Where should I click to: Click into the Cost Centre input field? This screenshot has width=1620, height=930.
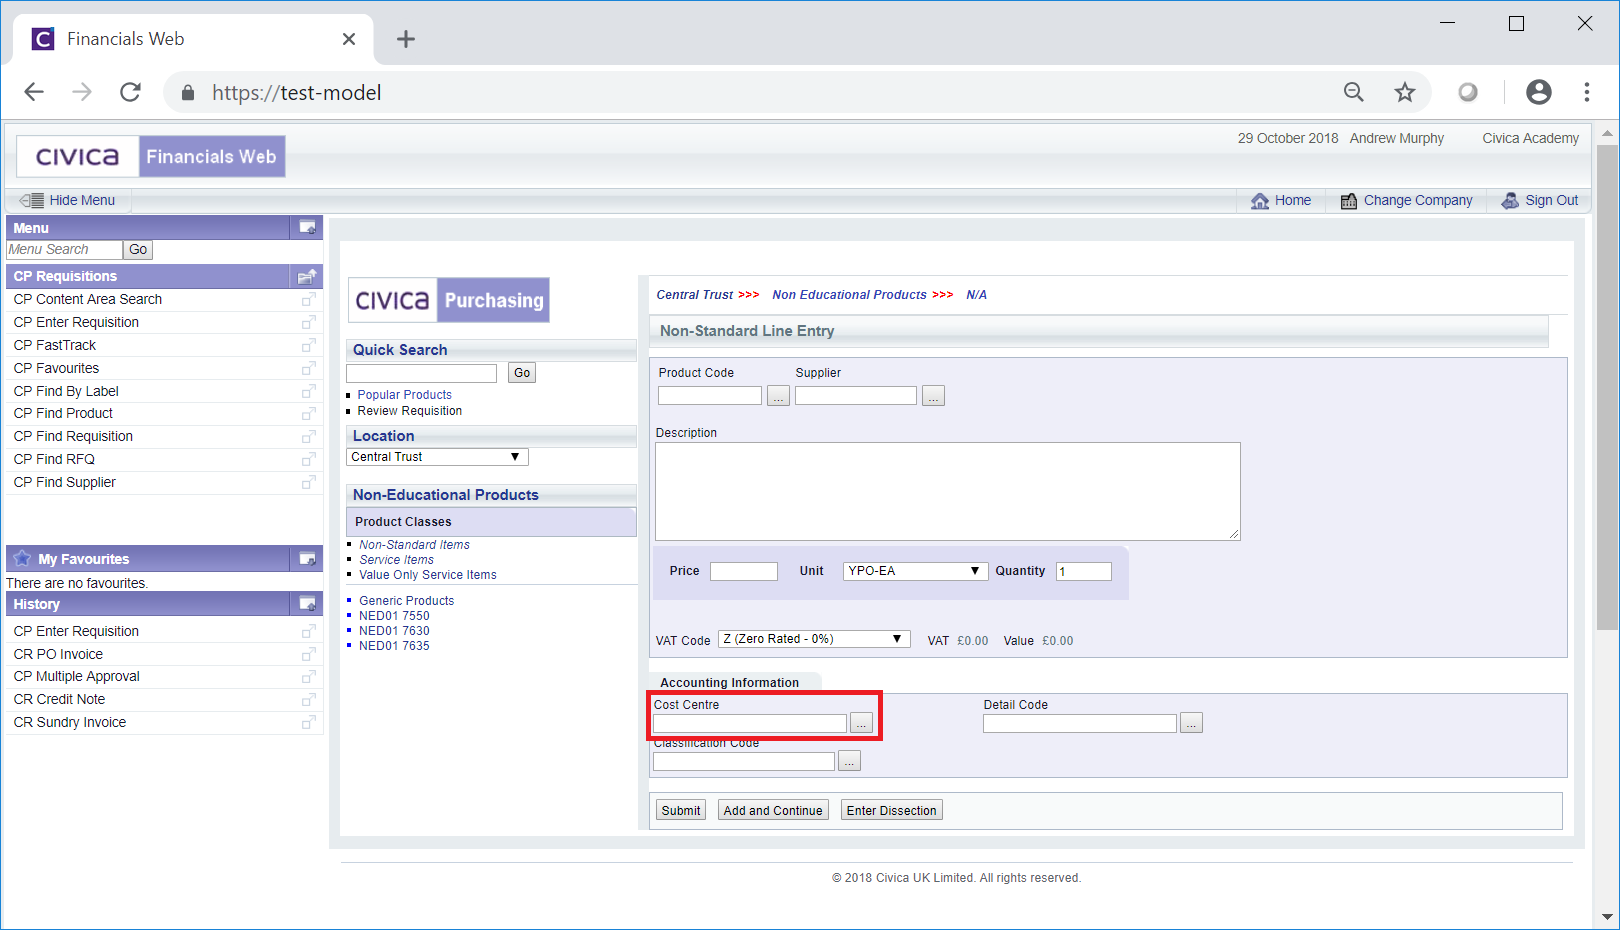point(750,723)
